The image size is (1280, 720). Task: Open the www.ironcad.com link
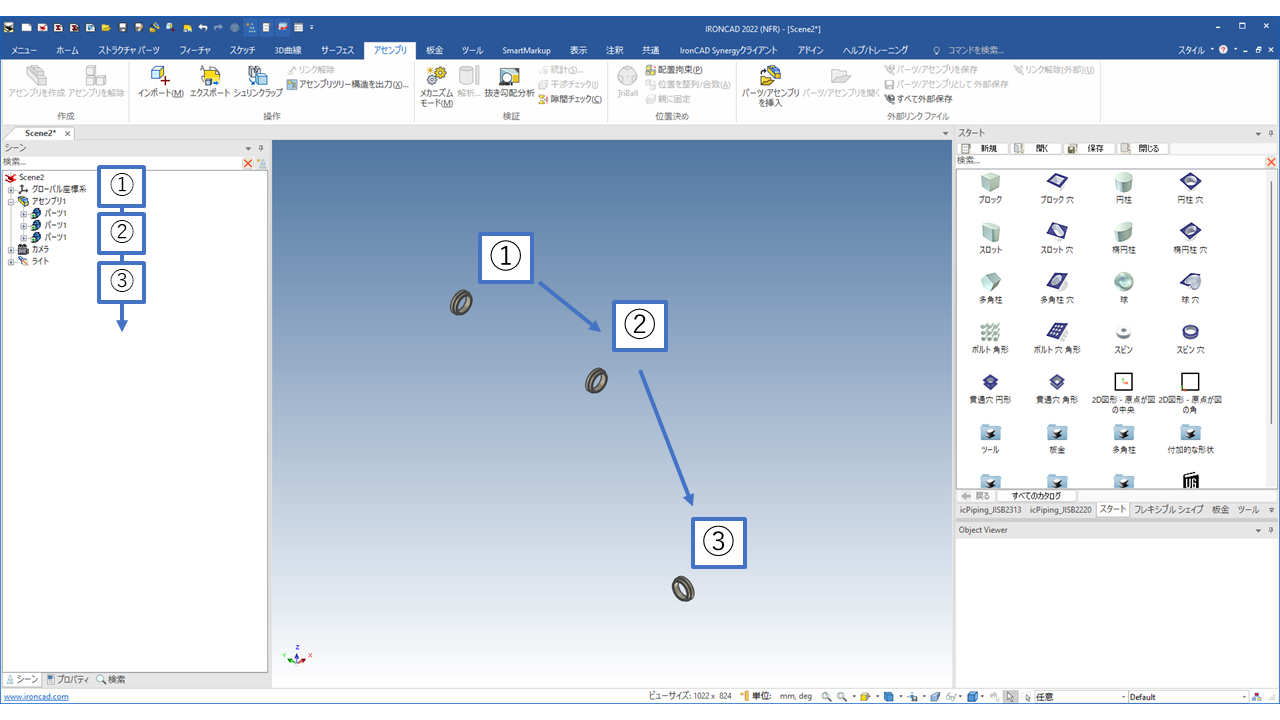(x=36, y=697)
